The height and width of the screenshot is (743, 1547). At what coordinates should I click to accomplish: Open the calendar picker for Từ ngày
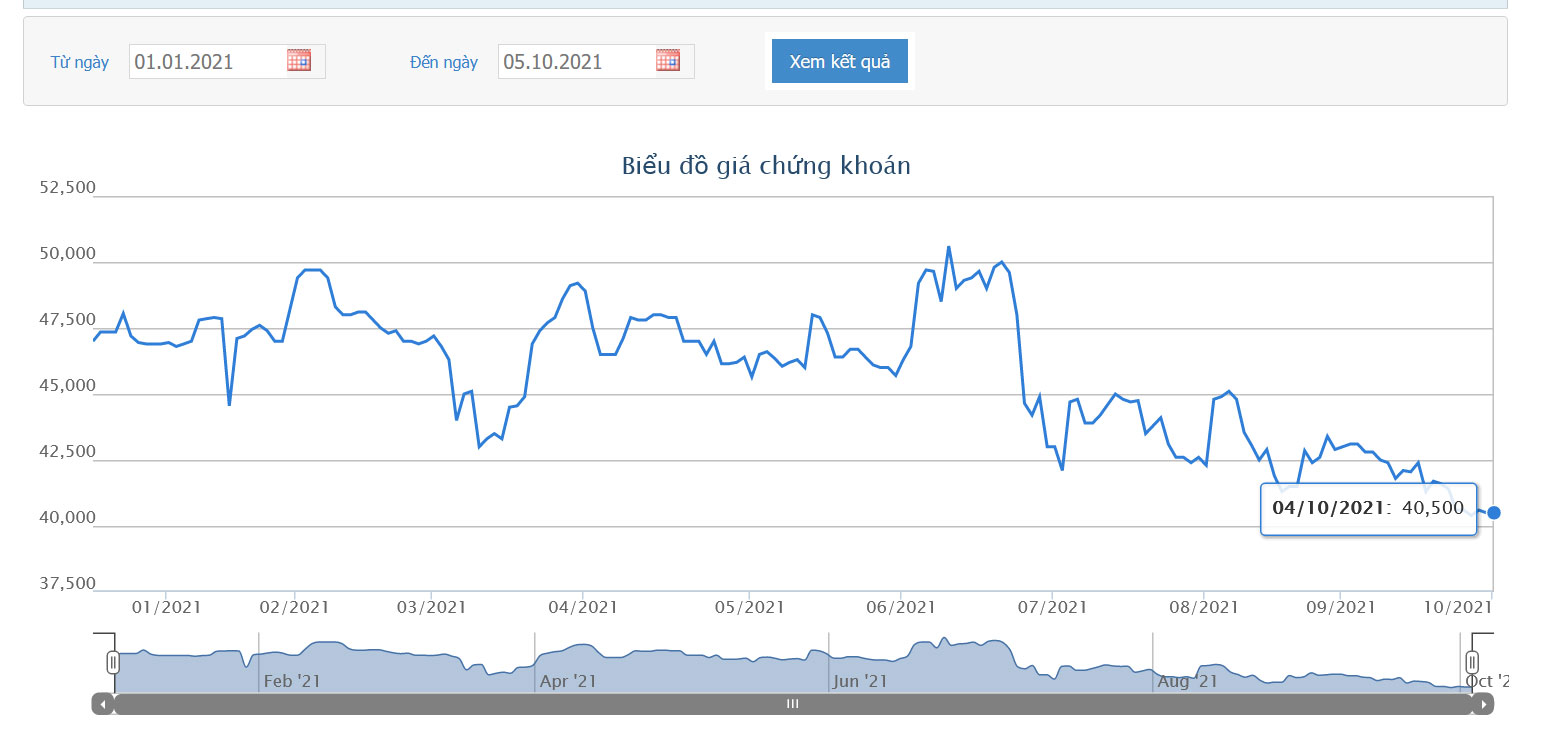pyautogui.click(x=299, y=60)
